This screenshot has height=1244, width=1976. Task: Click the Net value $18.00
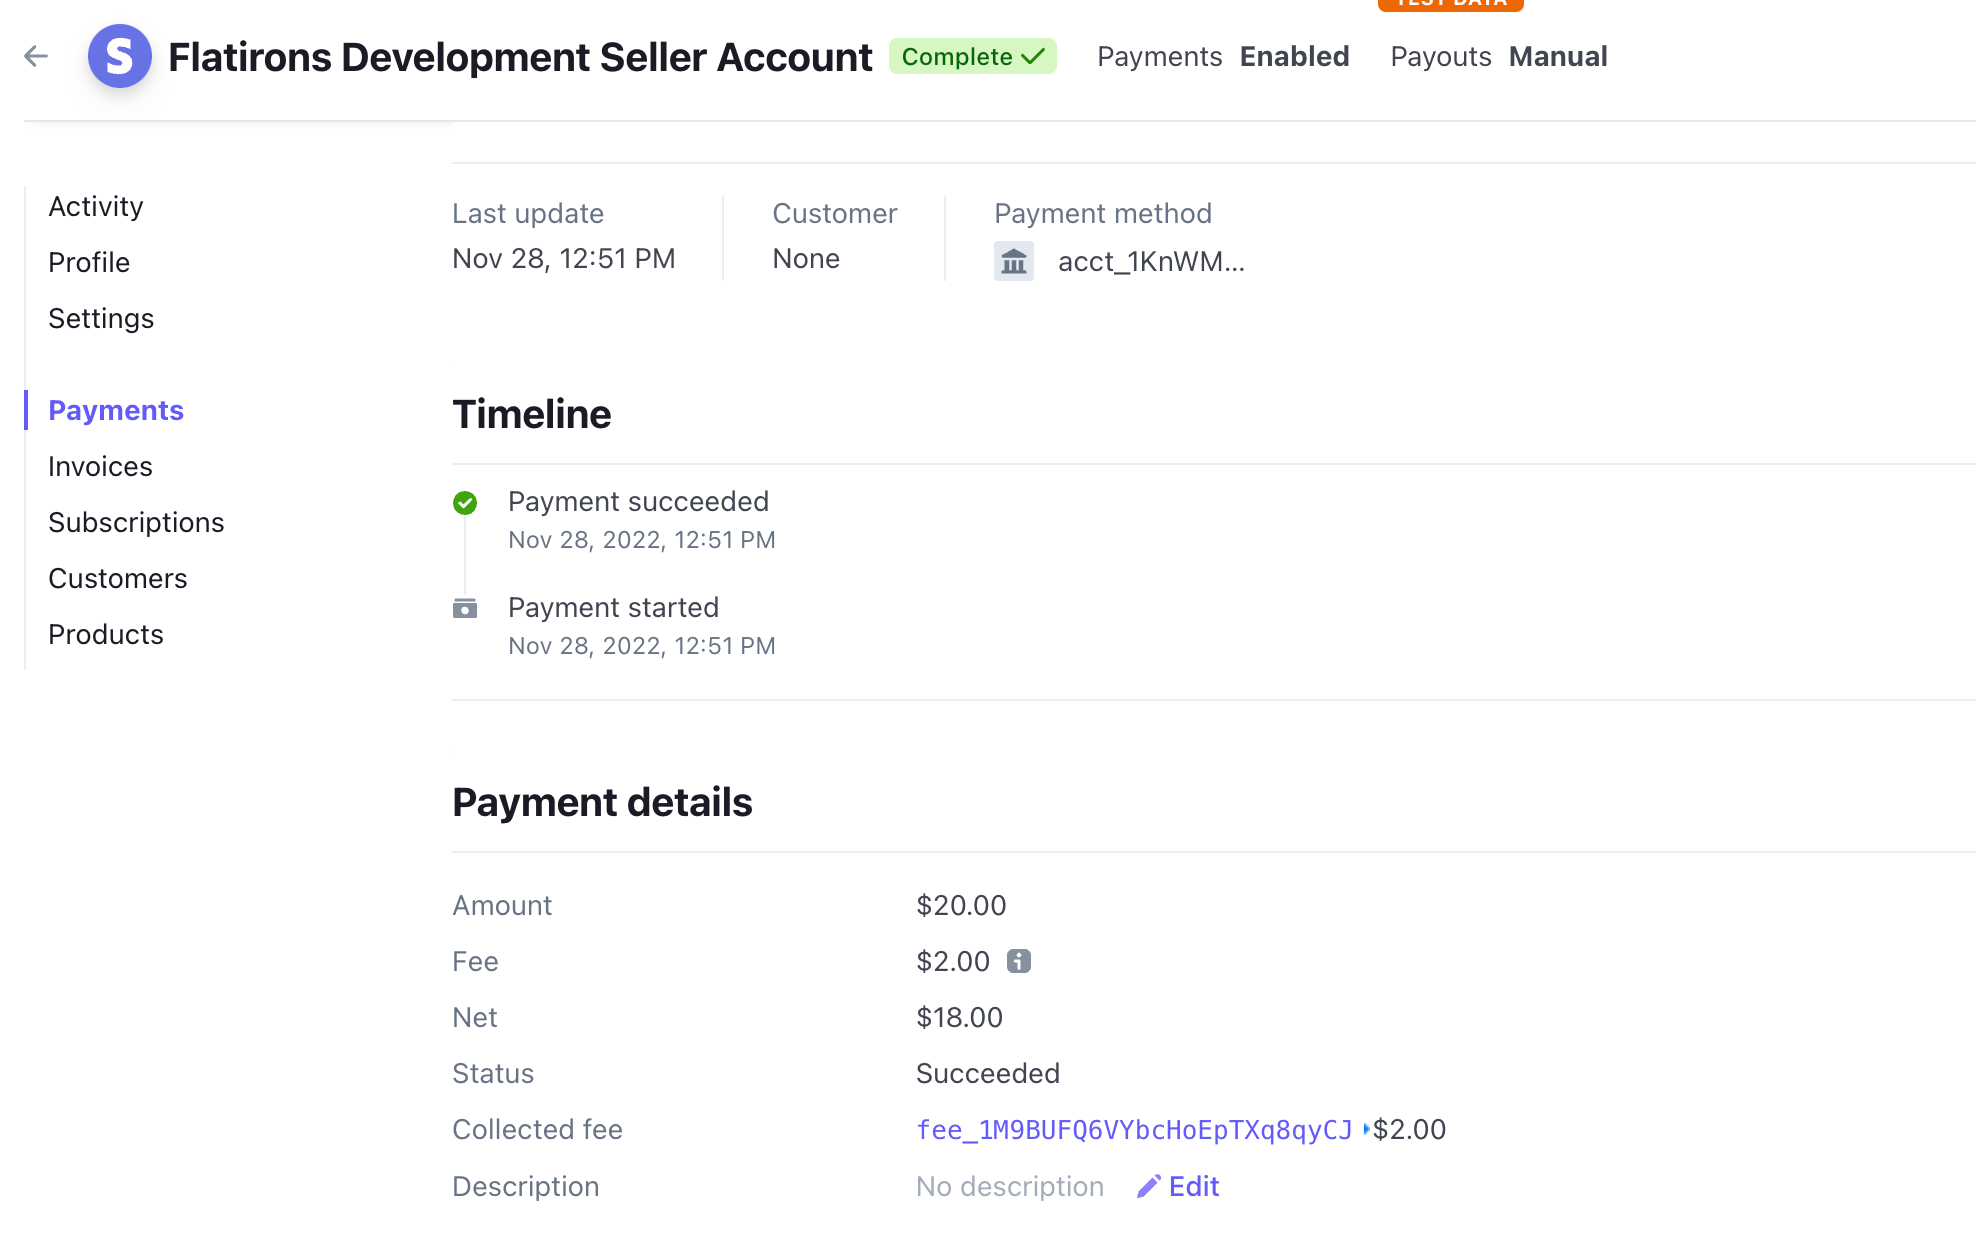coord(959,1017)
